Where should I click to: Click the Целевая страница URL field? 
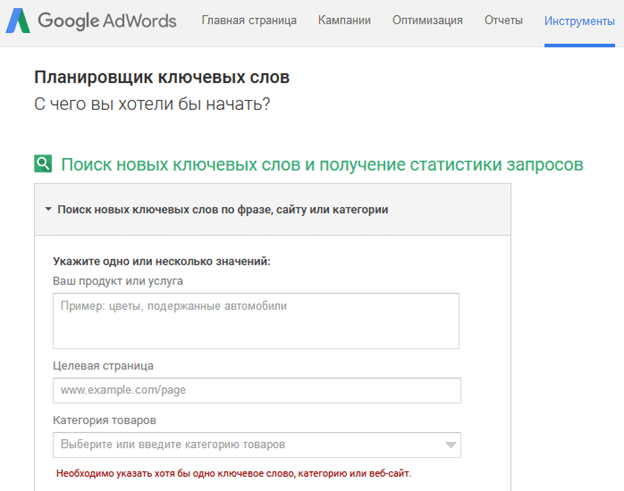[257, 390]
